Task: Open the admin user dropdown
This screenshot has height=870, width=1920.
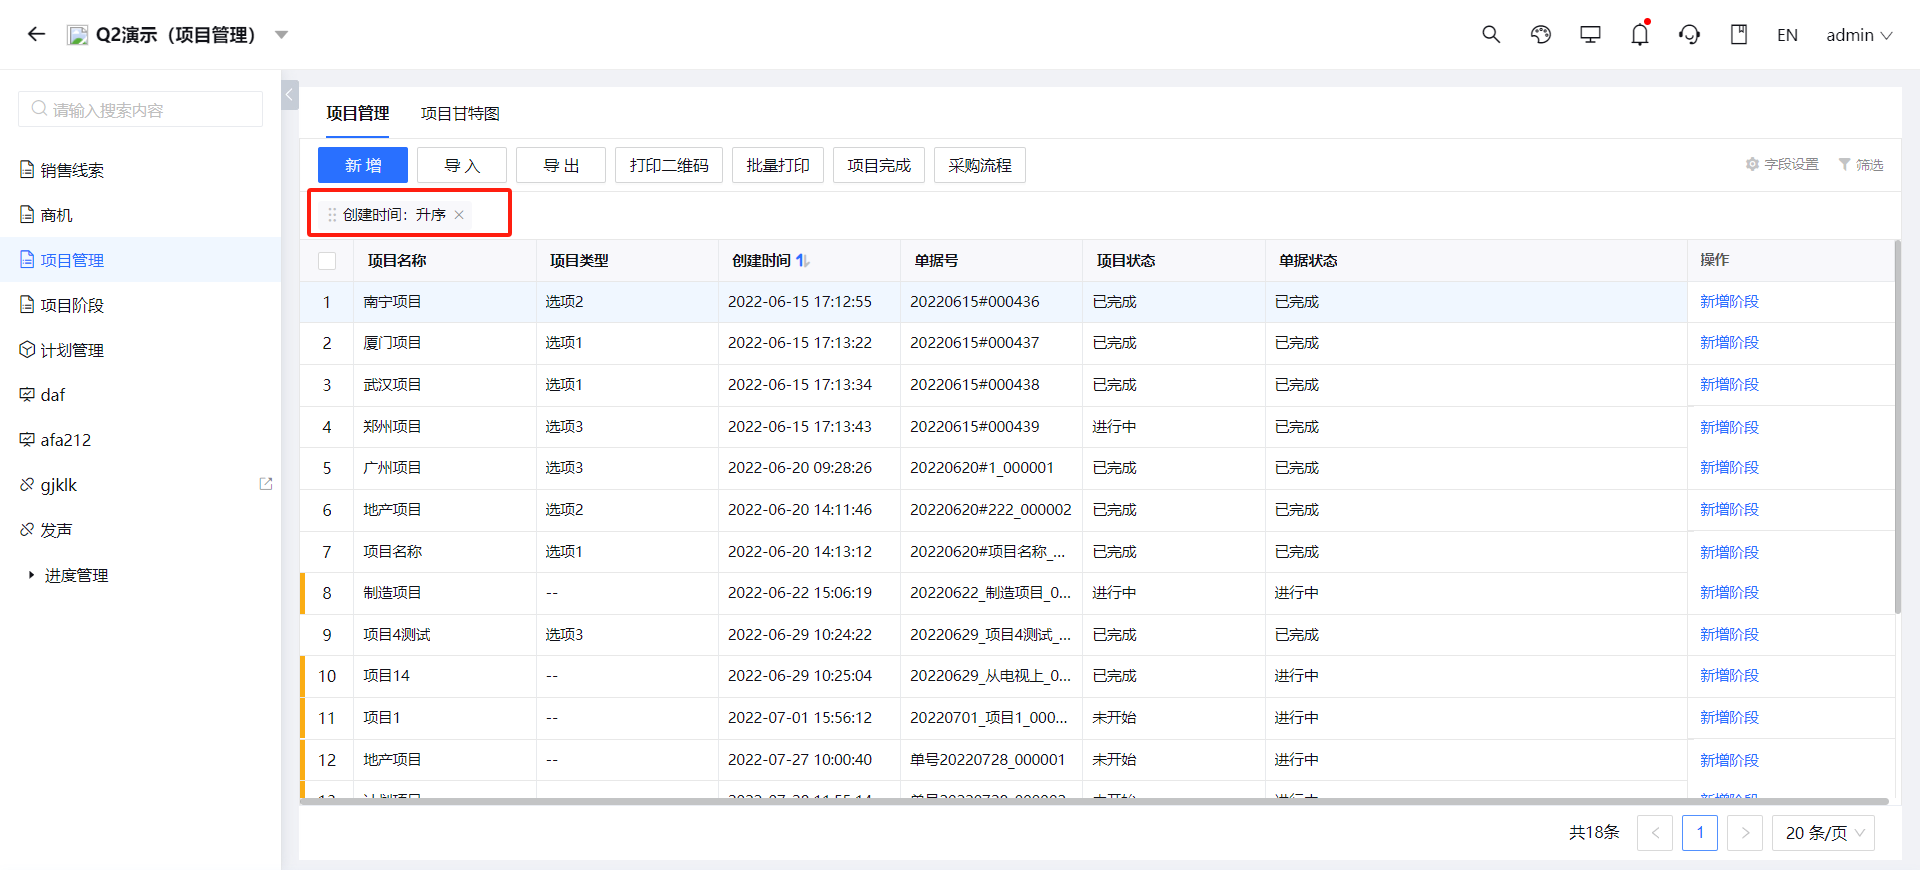Action: [1859, 35]
